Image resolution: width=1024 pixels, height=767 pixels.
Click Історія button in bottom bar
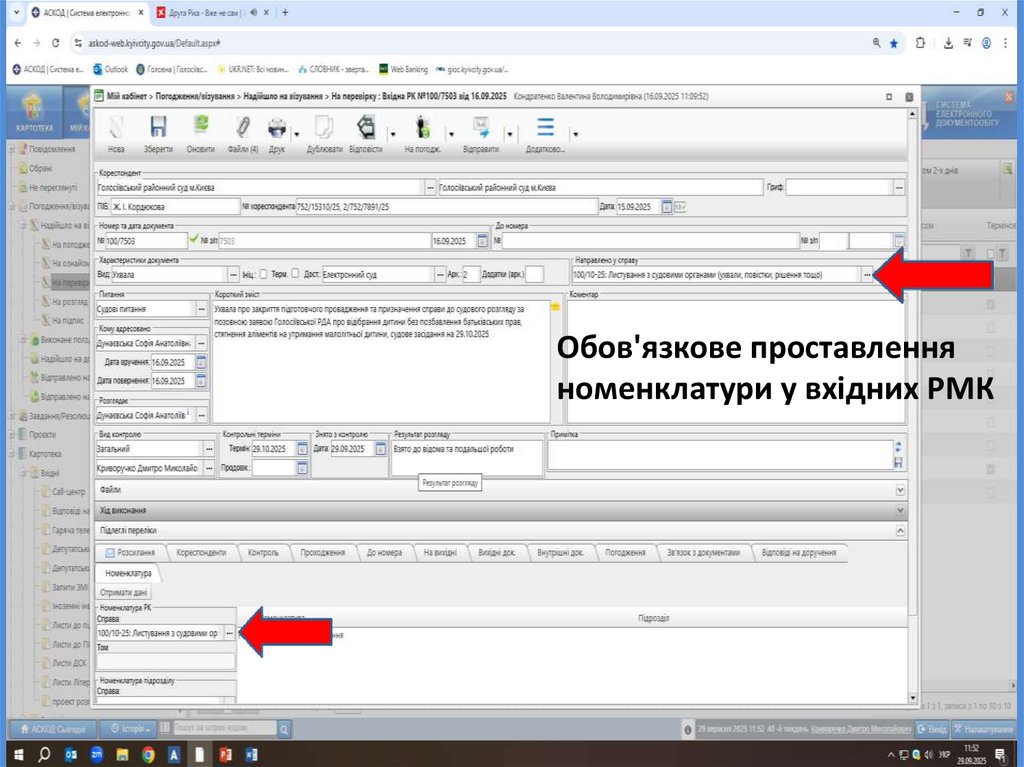pyautogui.click(x=130, y=728)
